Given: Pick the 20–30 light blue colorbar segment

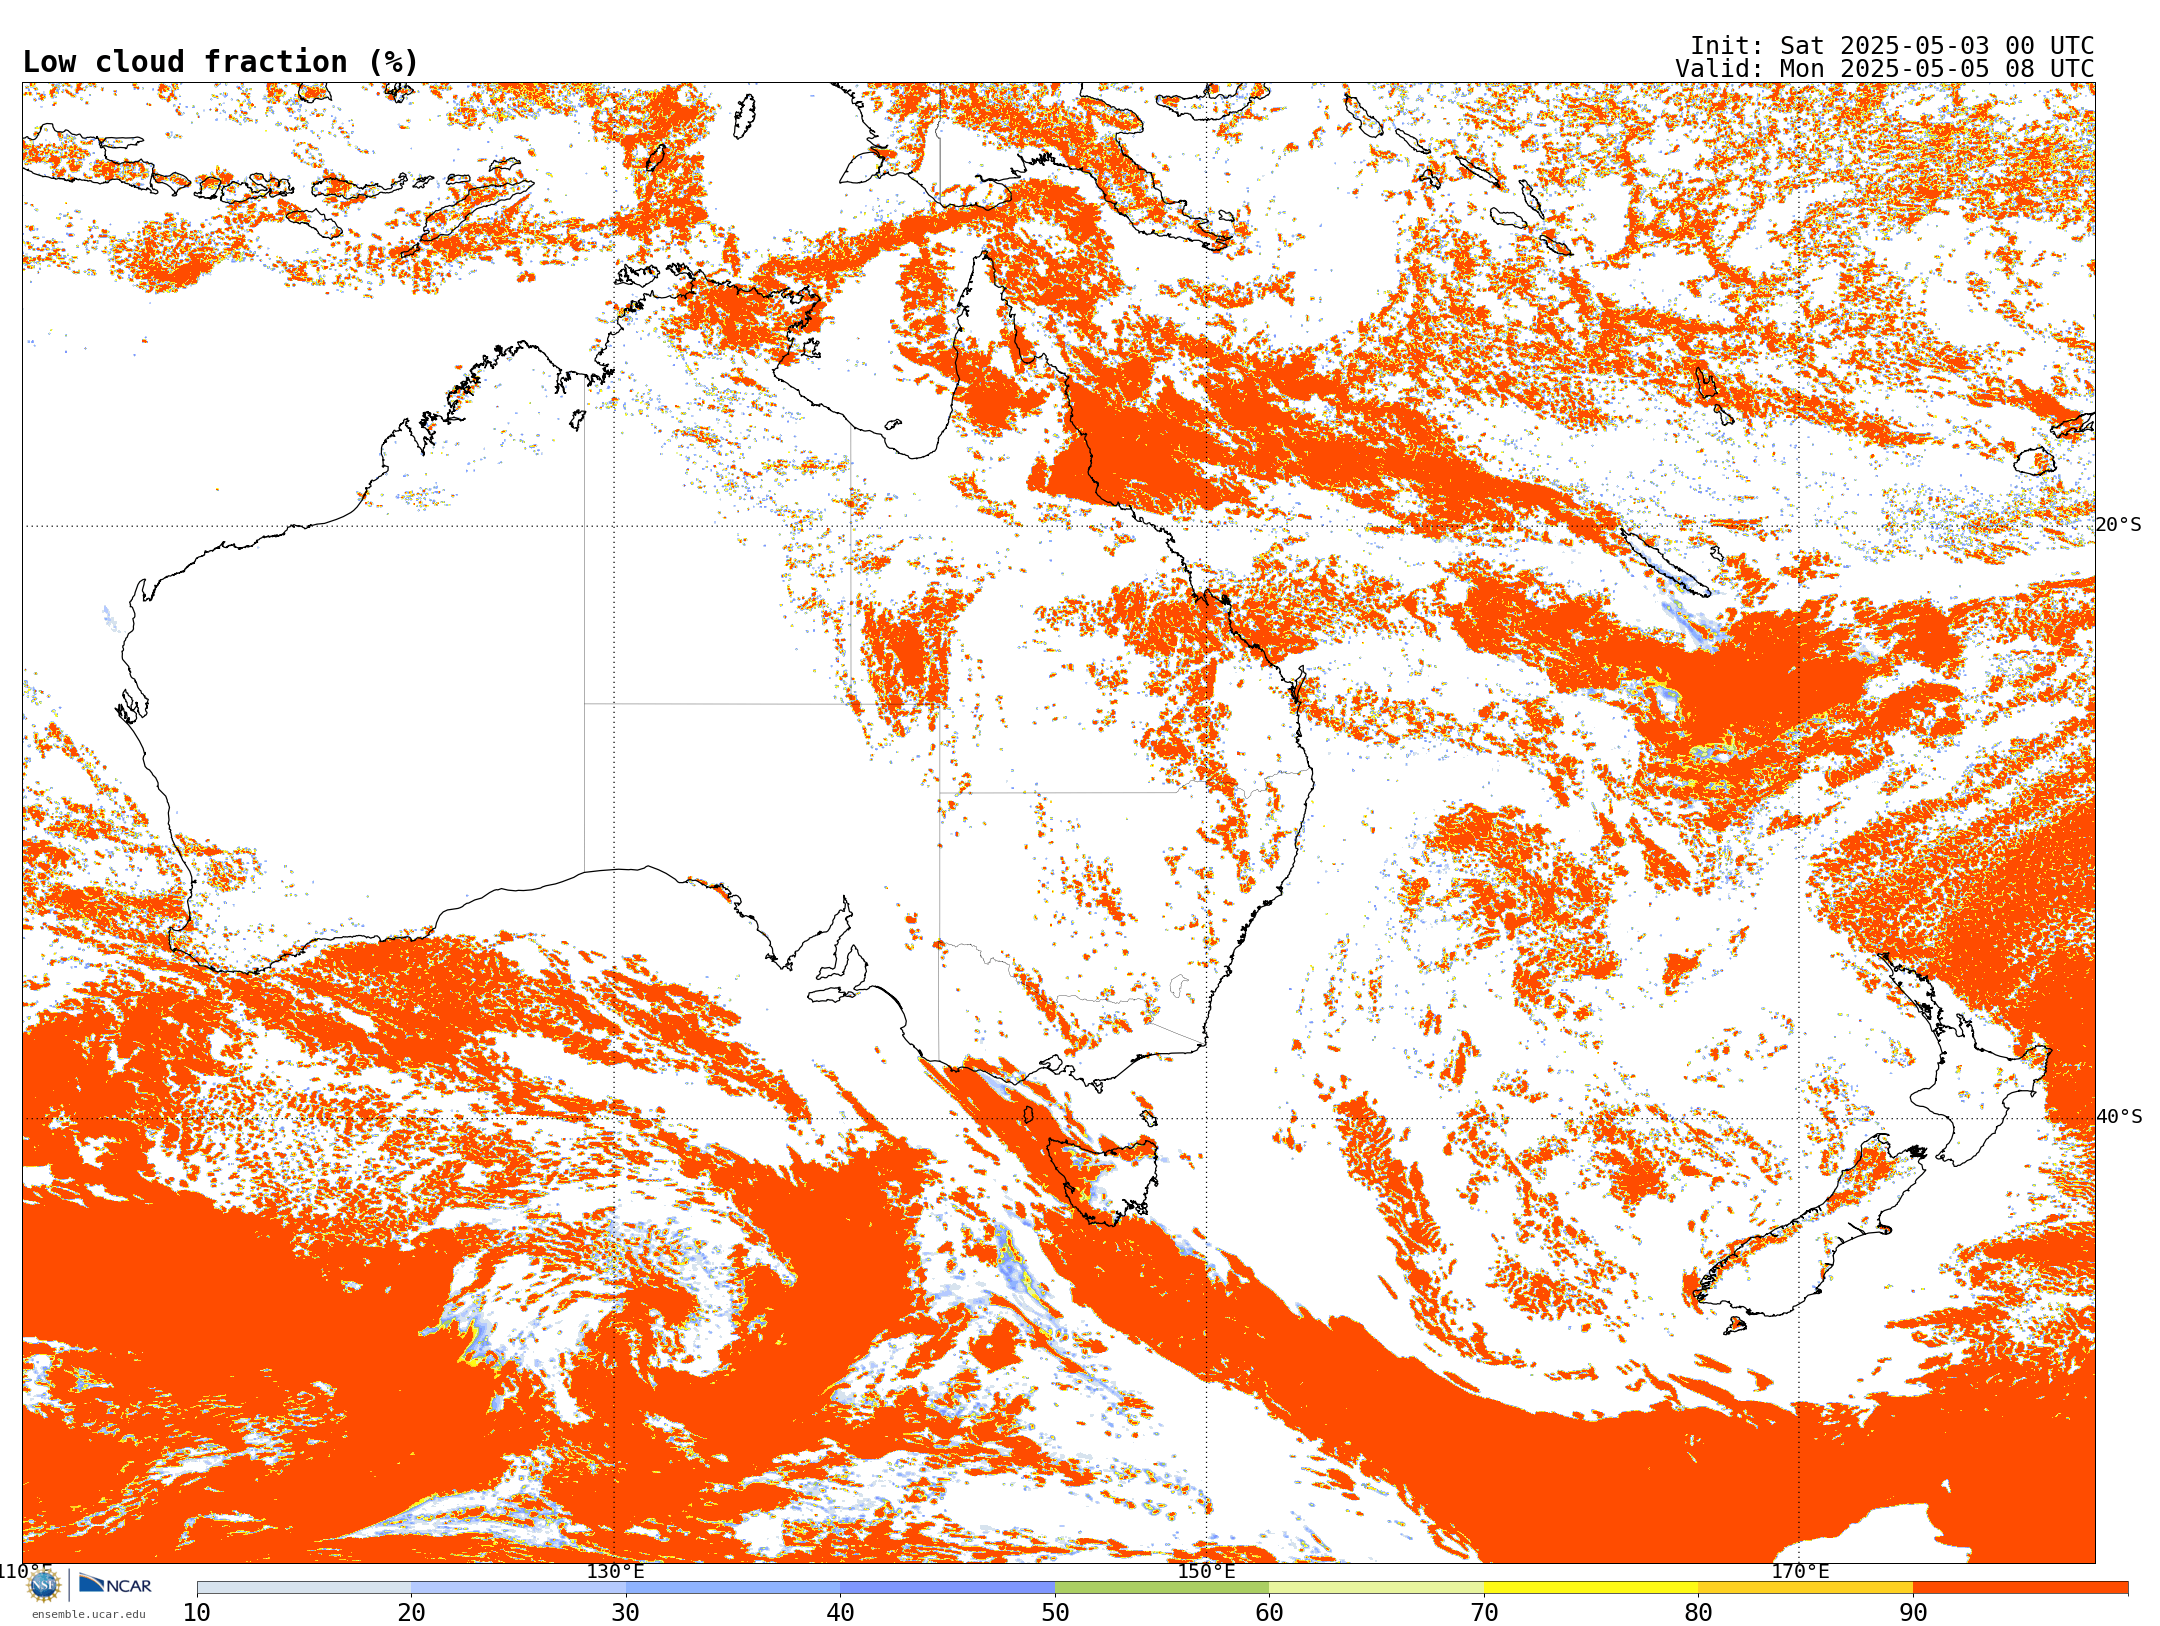Looking at the screenshot, I should coord(519,1588).
